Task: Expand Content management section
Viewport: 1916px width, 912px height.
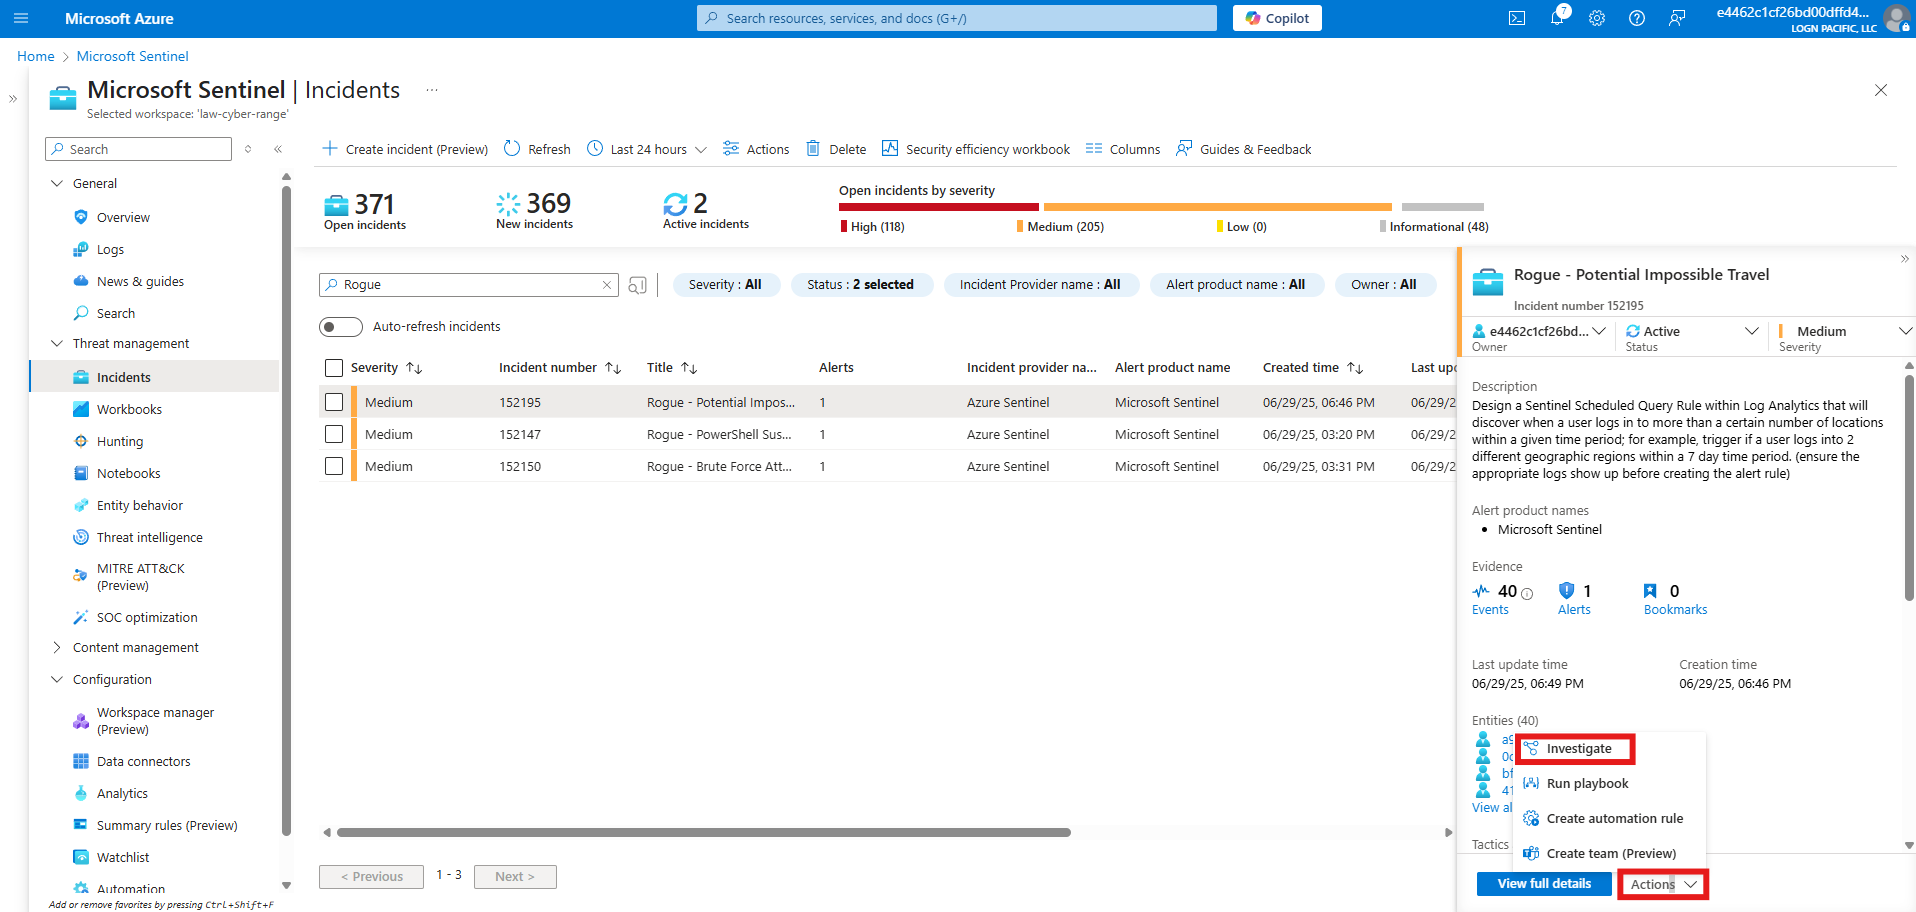Action: click(x=135, y=648)
